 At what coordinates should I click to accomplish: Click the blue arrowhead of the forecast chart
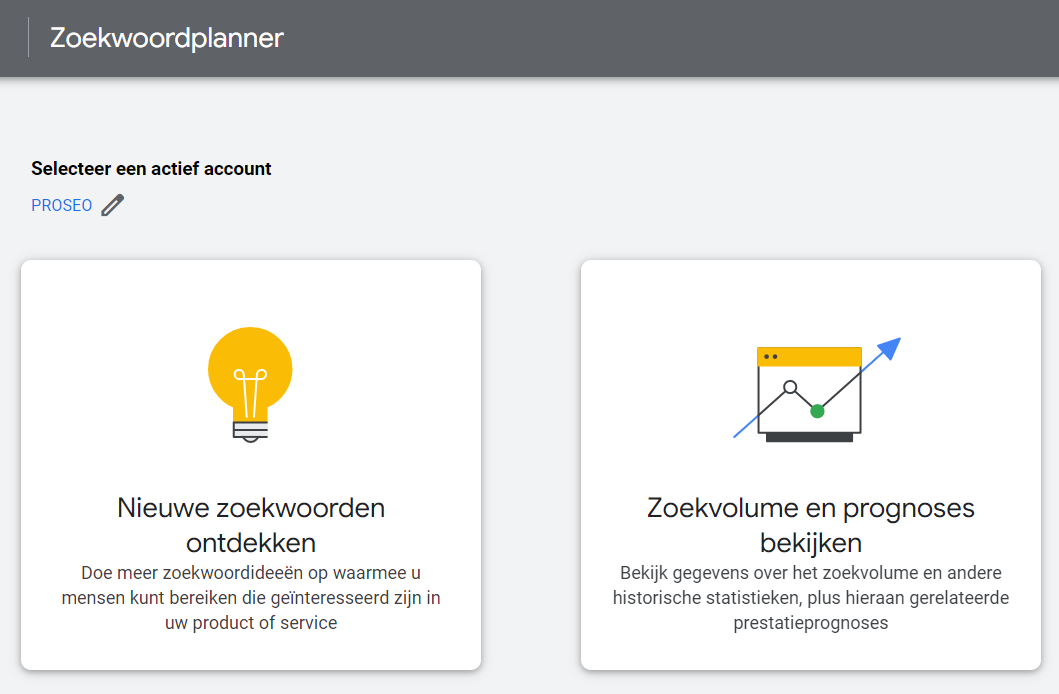(x=889, y=348)
